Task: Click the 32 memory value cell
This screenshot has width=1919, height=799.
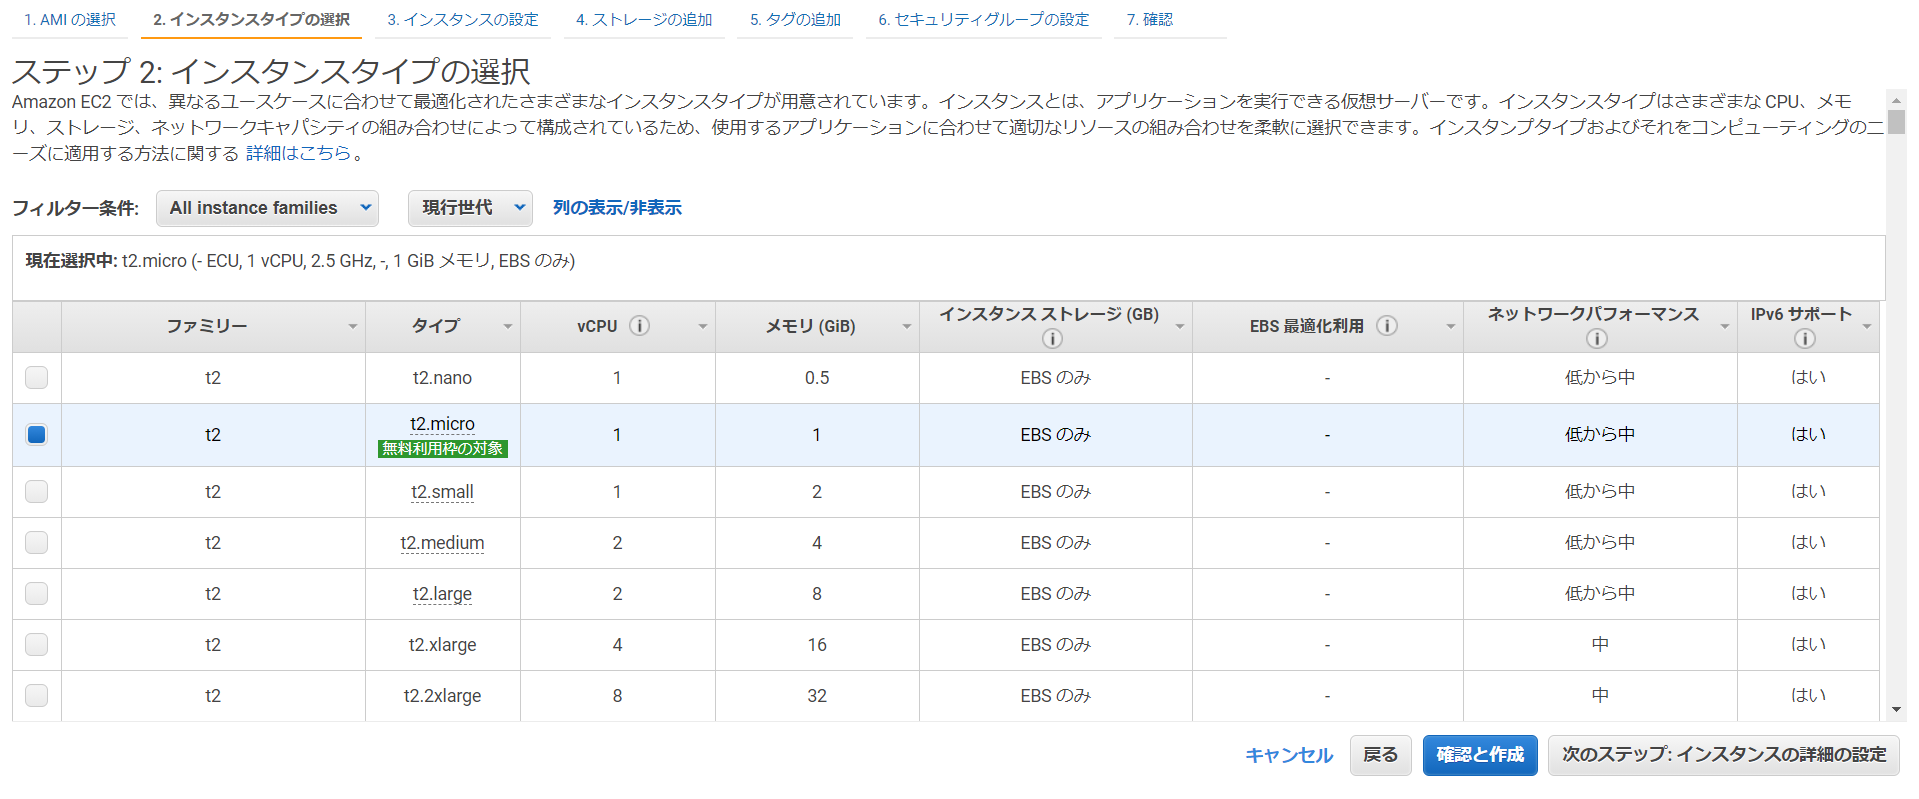Action: pyautogui.click(x=817, y=696)
